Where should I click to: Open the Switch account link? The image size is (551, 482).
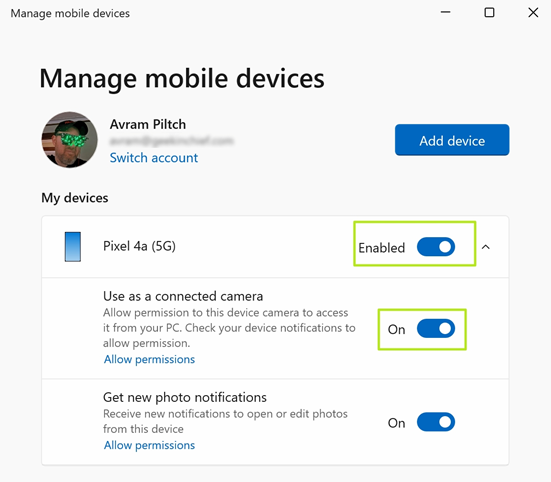[x=154, y=158]
